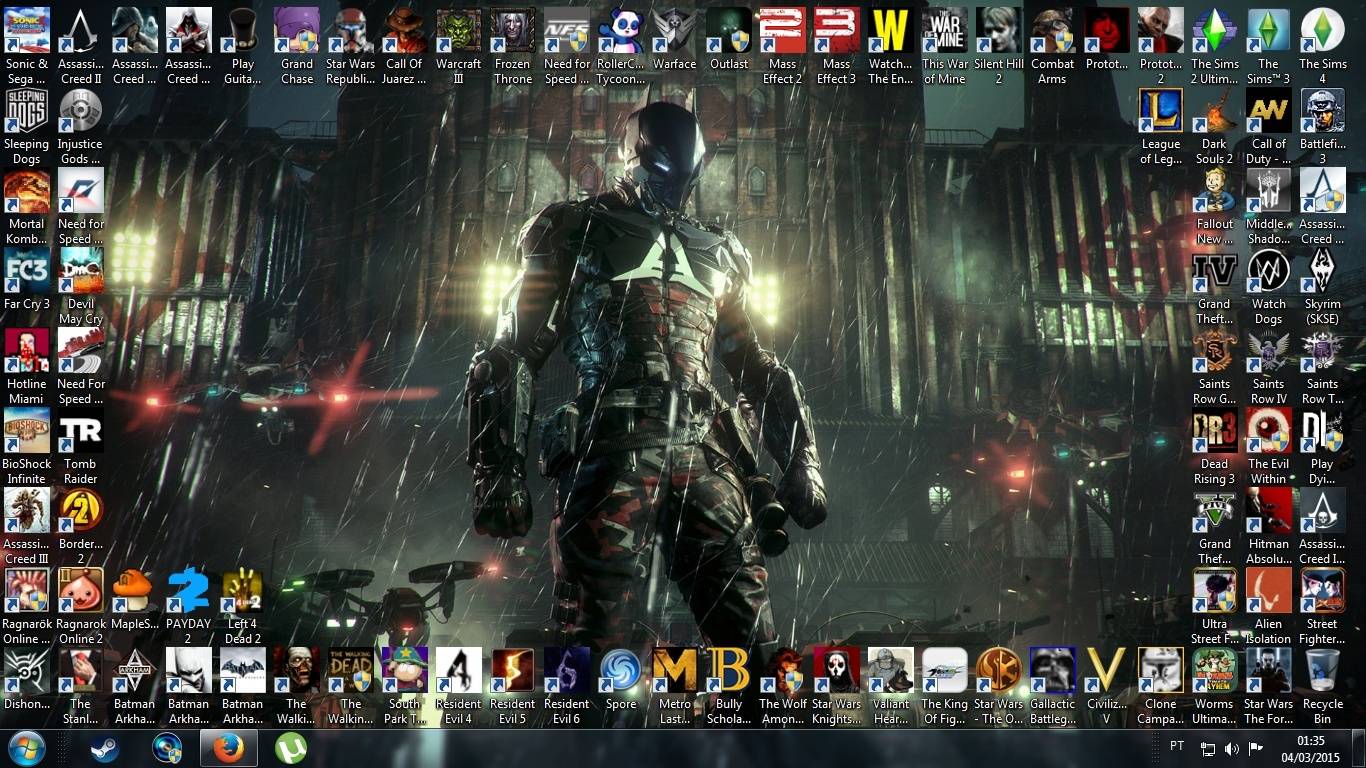Screen dimensions: 1366x768
Task: Click the Hotline Miami icon
Action: (x=27, y=350)
